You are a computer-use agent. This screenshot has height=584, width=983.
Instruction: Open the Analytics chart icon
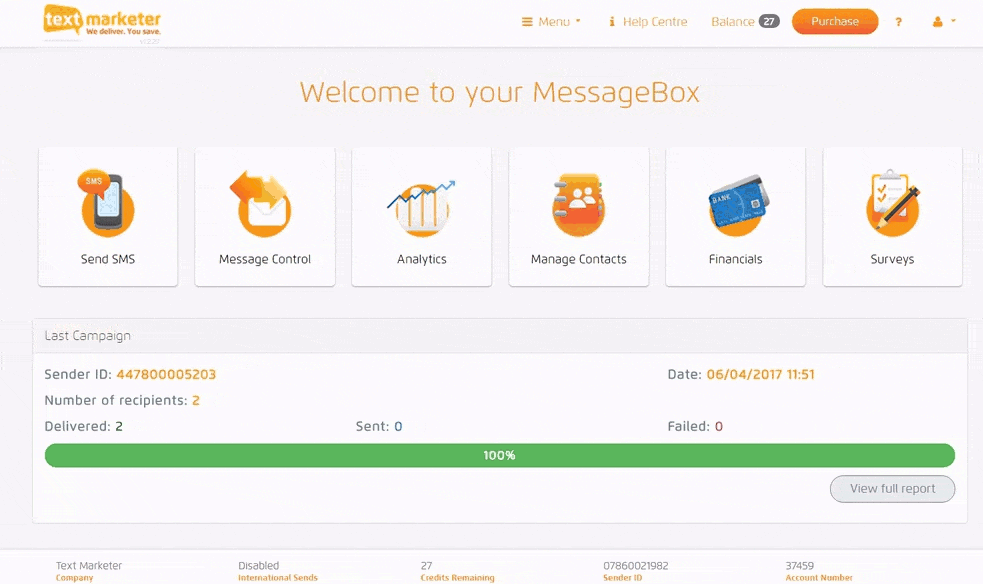tap(421, 208)
